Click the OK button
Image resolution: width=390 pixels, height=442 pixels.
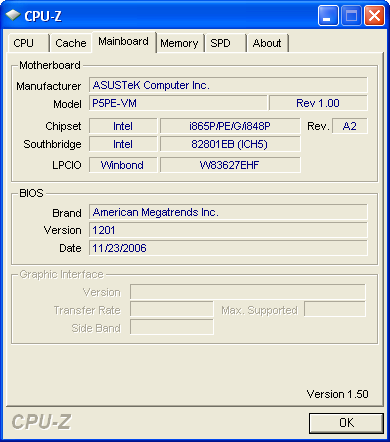[x=346, y=423]
